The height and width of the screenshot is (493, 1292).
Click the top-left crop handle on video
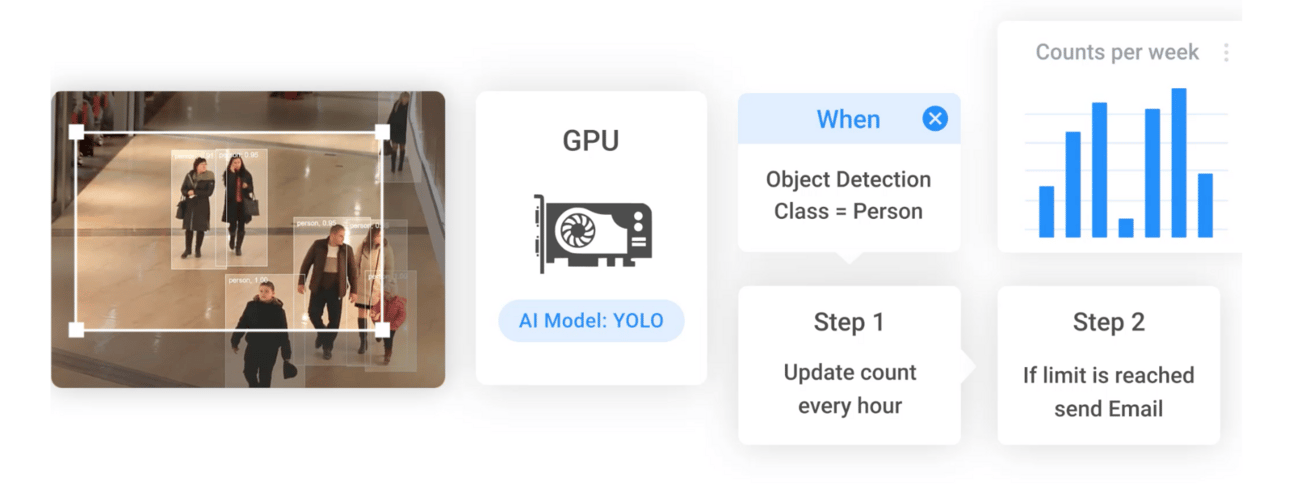pyautogui.click(x=76, y=132)
